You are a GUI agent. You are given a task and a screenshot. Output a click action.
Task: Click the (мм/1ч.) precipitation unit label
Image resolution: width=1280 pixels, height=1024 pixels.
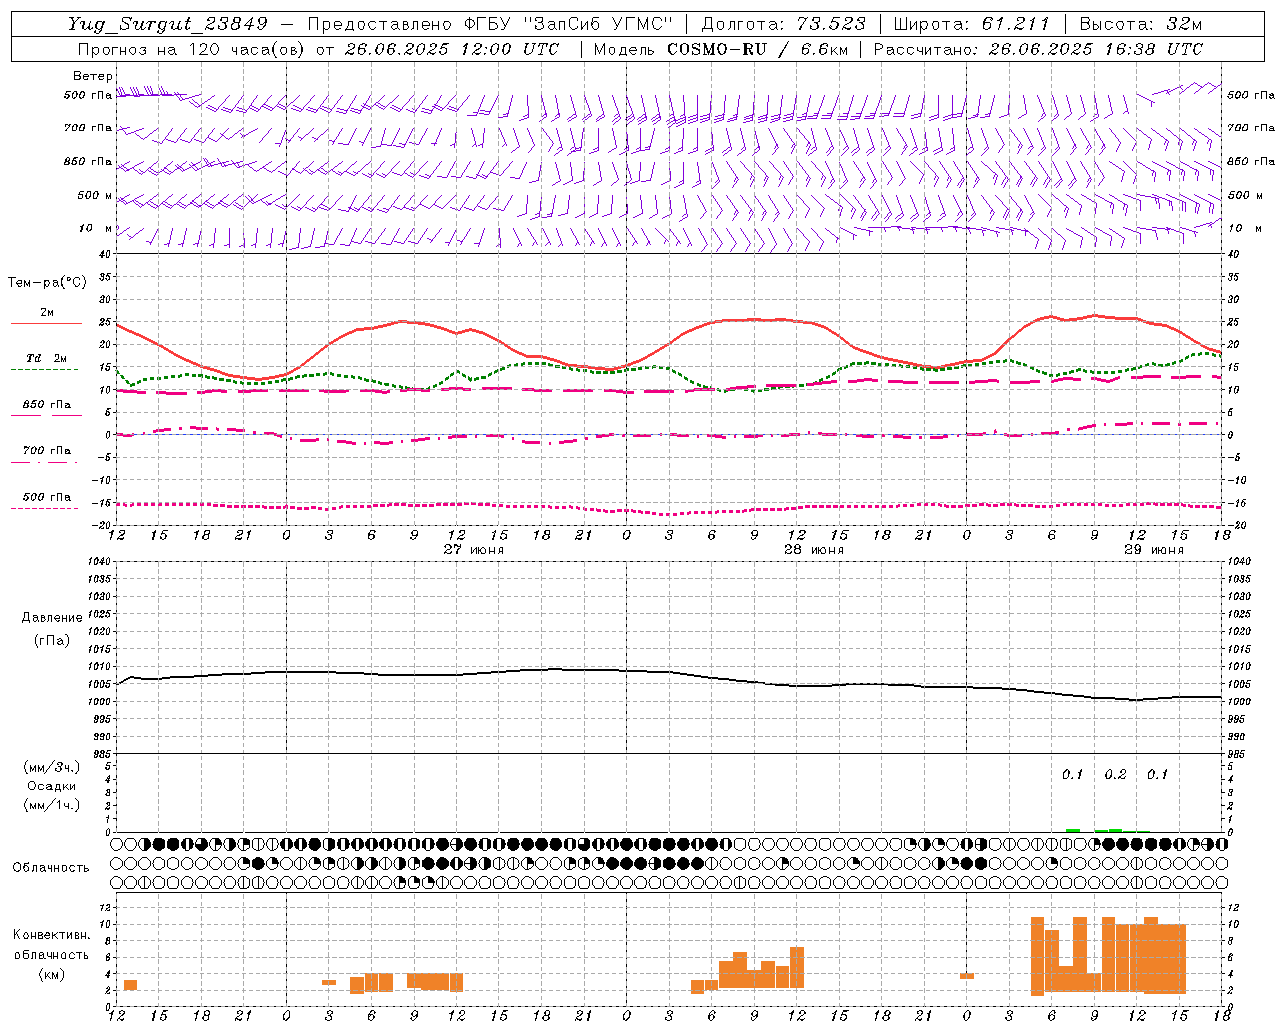[x=52, y=805]
